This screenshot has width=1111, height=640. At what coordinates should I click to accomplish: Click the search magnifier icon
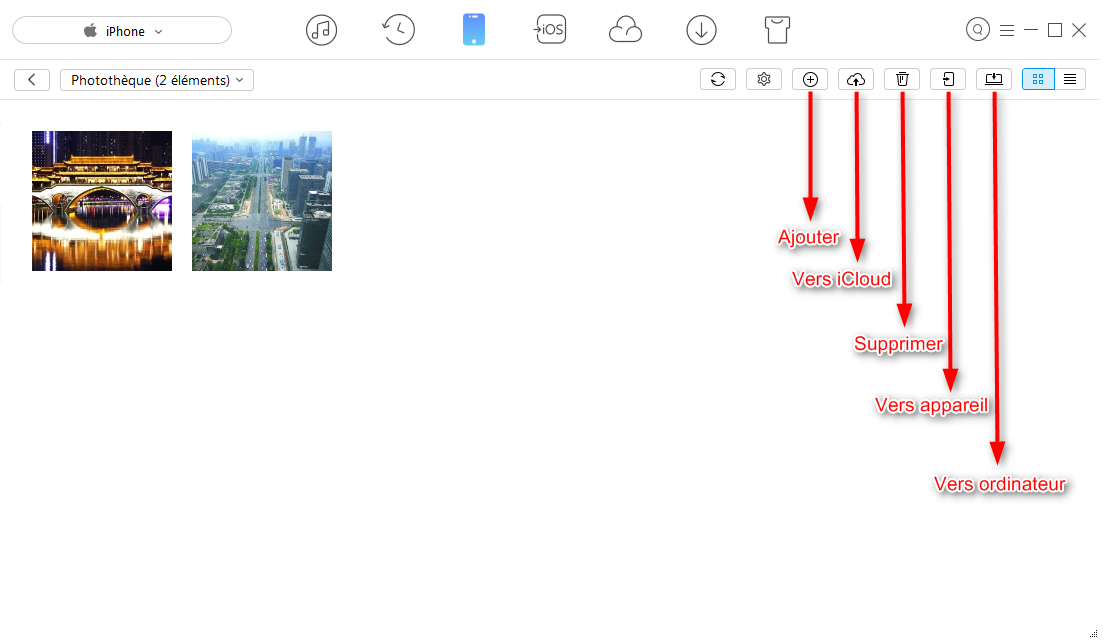click(977, 30)
